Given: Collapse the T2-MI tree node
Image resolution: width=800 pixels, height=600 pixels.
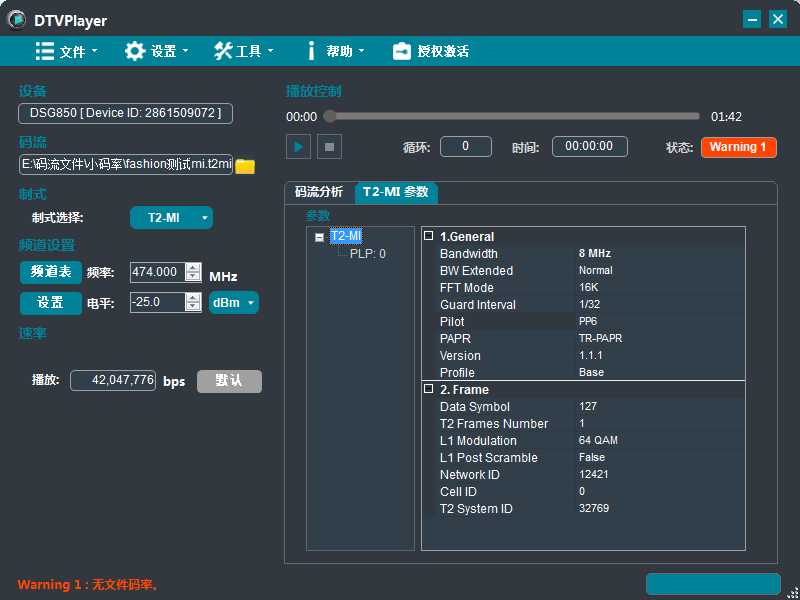Looking at the screenshot, I should 319,237.
